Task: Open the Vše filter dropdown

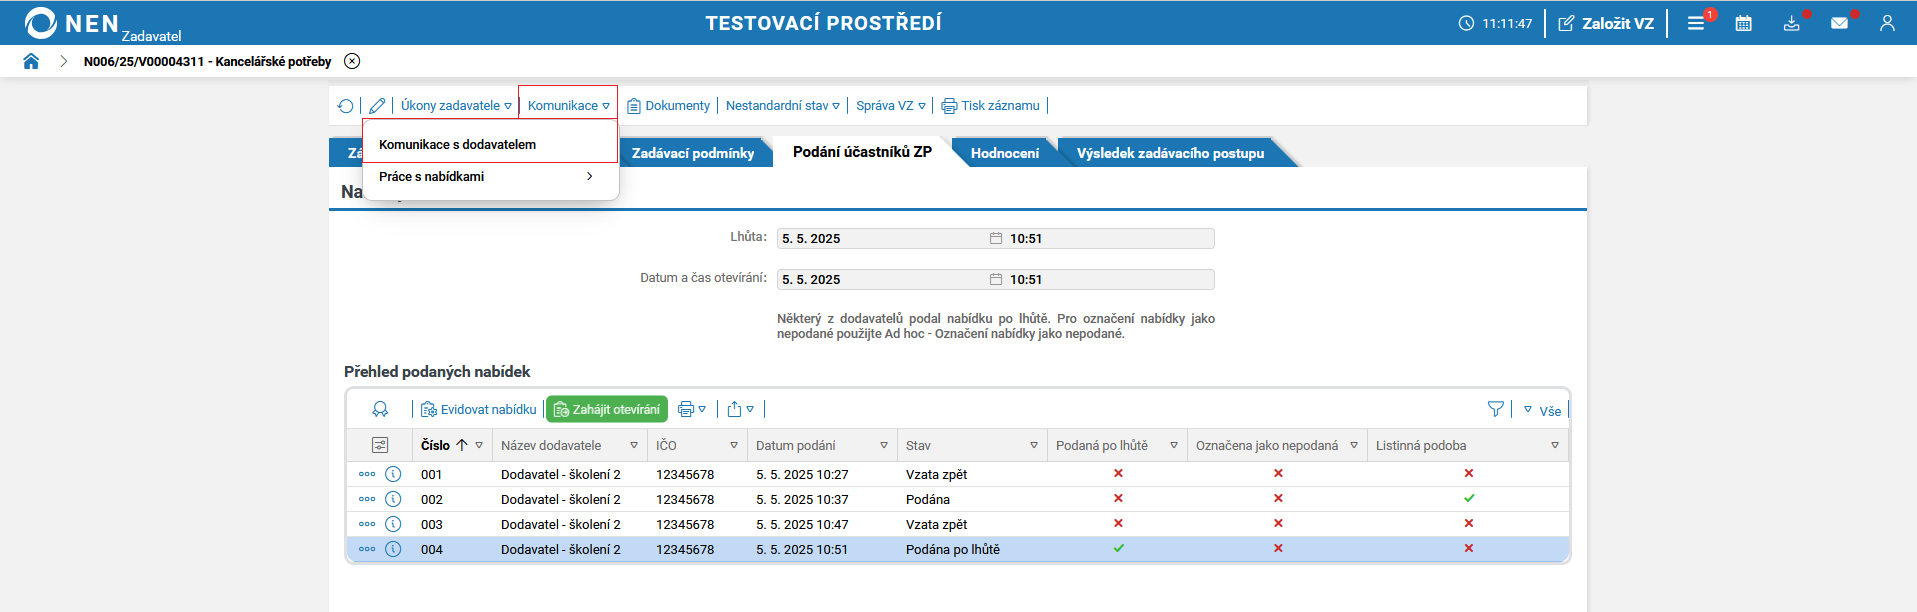Action: click(1542, 410)
